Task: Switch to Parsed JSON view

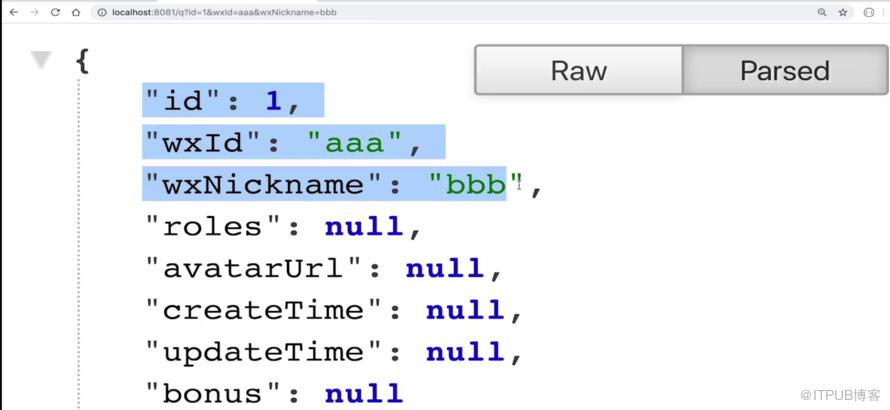Action: click(x=785, y=70)
